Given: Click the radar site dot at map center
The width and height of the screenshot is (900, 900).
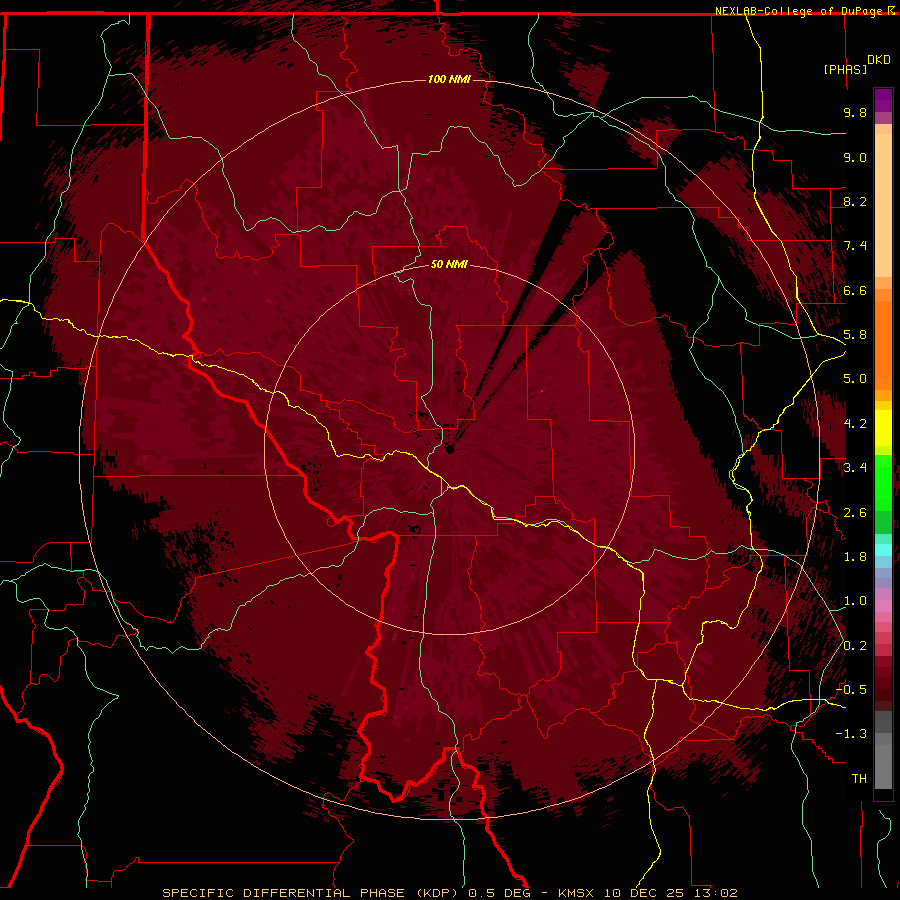Looking at the screenshot, I should tap(450, 449).
